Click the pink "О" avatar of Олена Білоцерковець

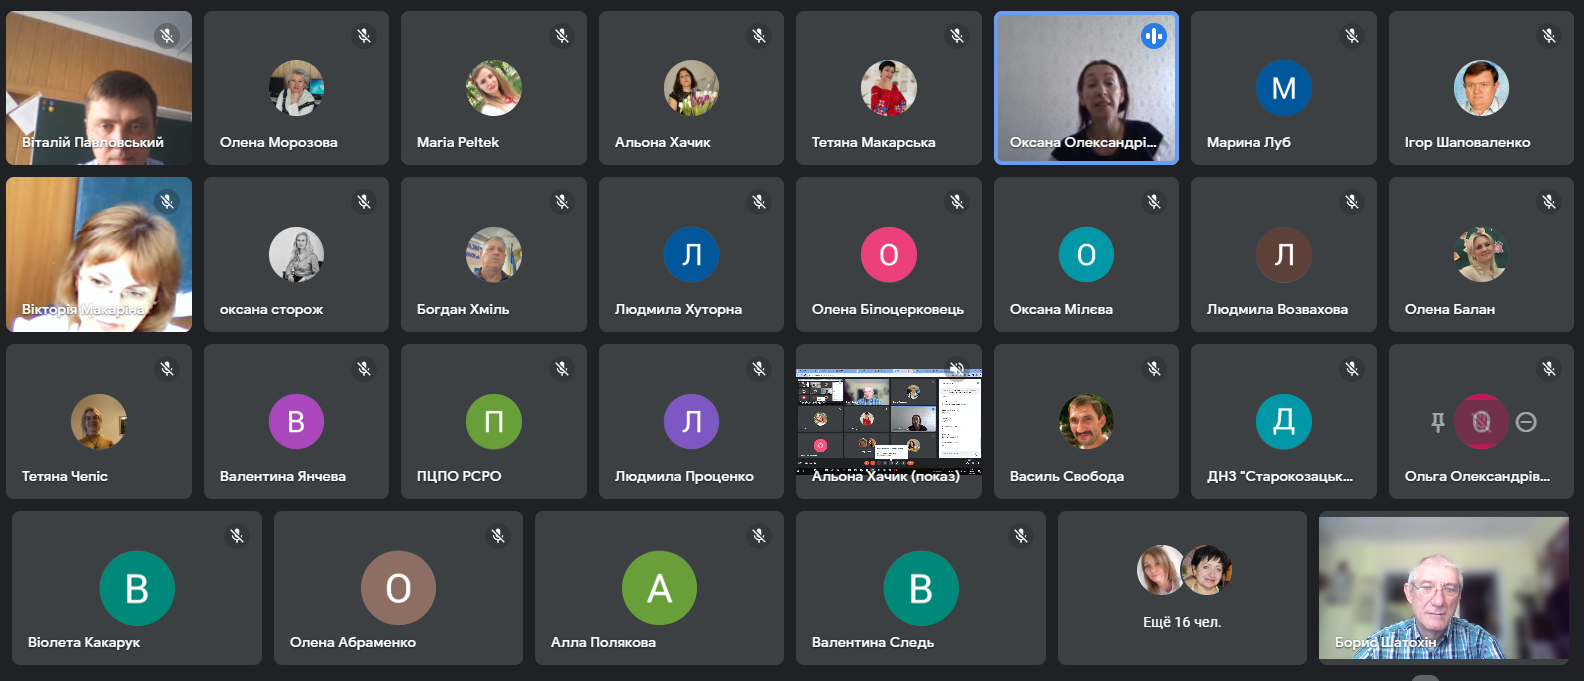[888, 255]
